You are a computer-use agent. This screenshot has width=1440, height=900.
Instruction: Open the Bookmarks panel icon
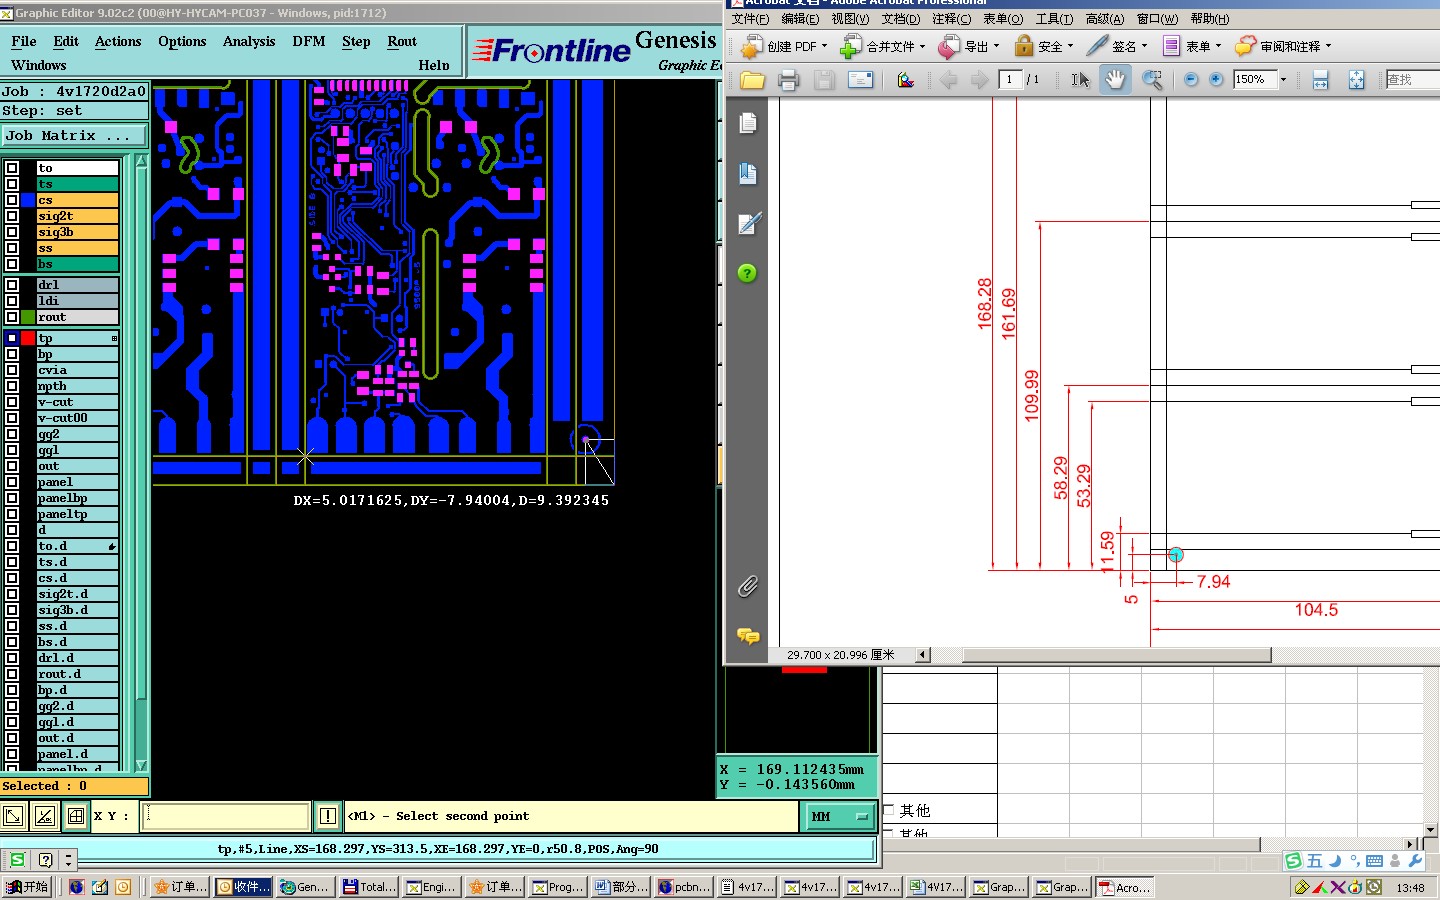747,174
